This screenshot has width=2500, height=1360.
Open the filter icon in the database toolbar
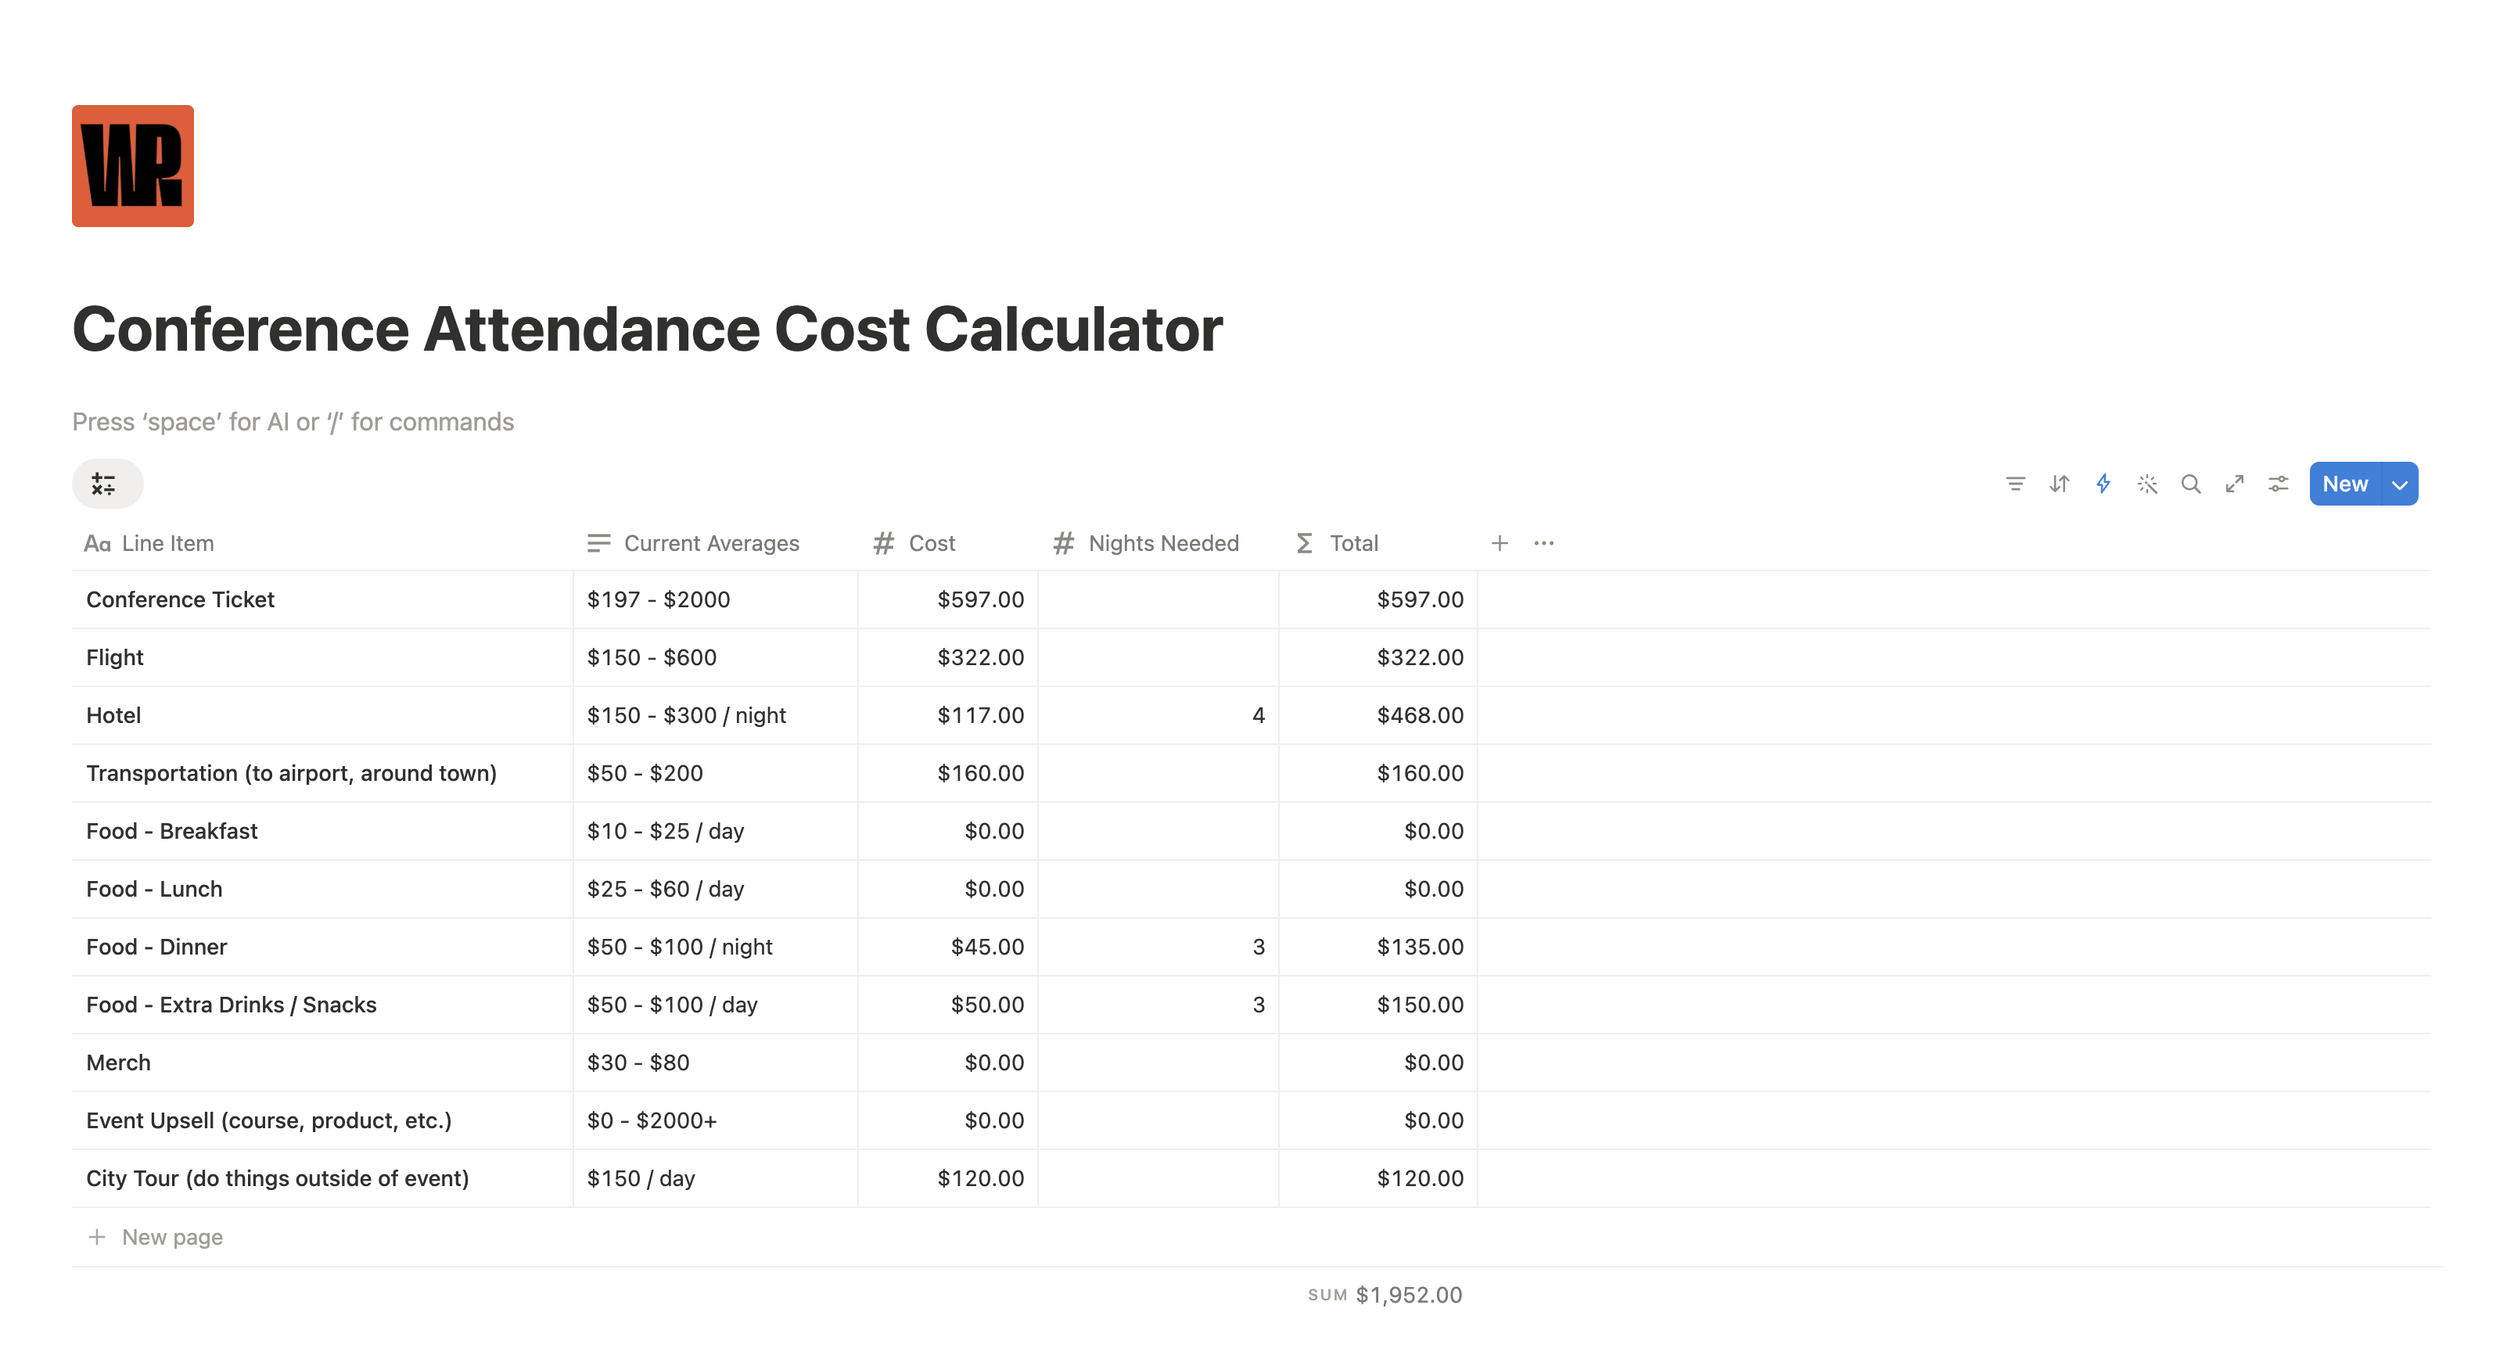(2014, 484)
